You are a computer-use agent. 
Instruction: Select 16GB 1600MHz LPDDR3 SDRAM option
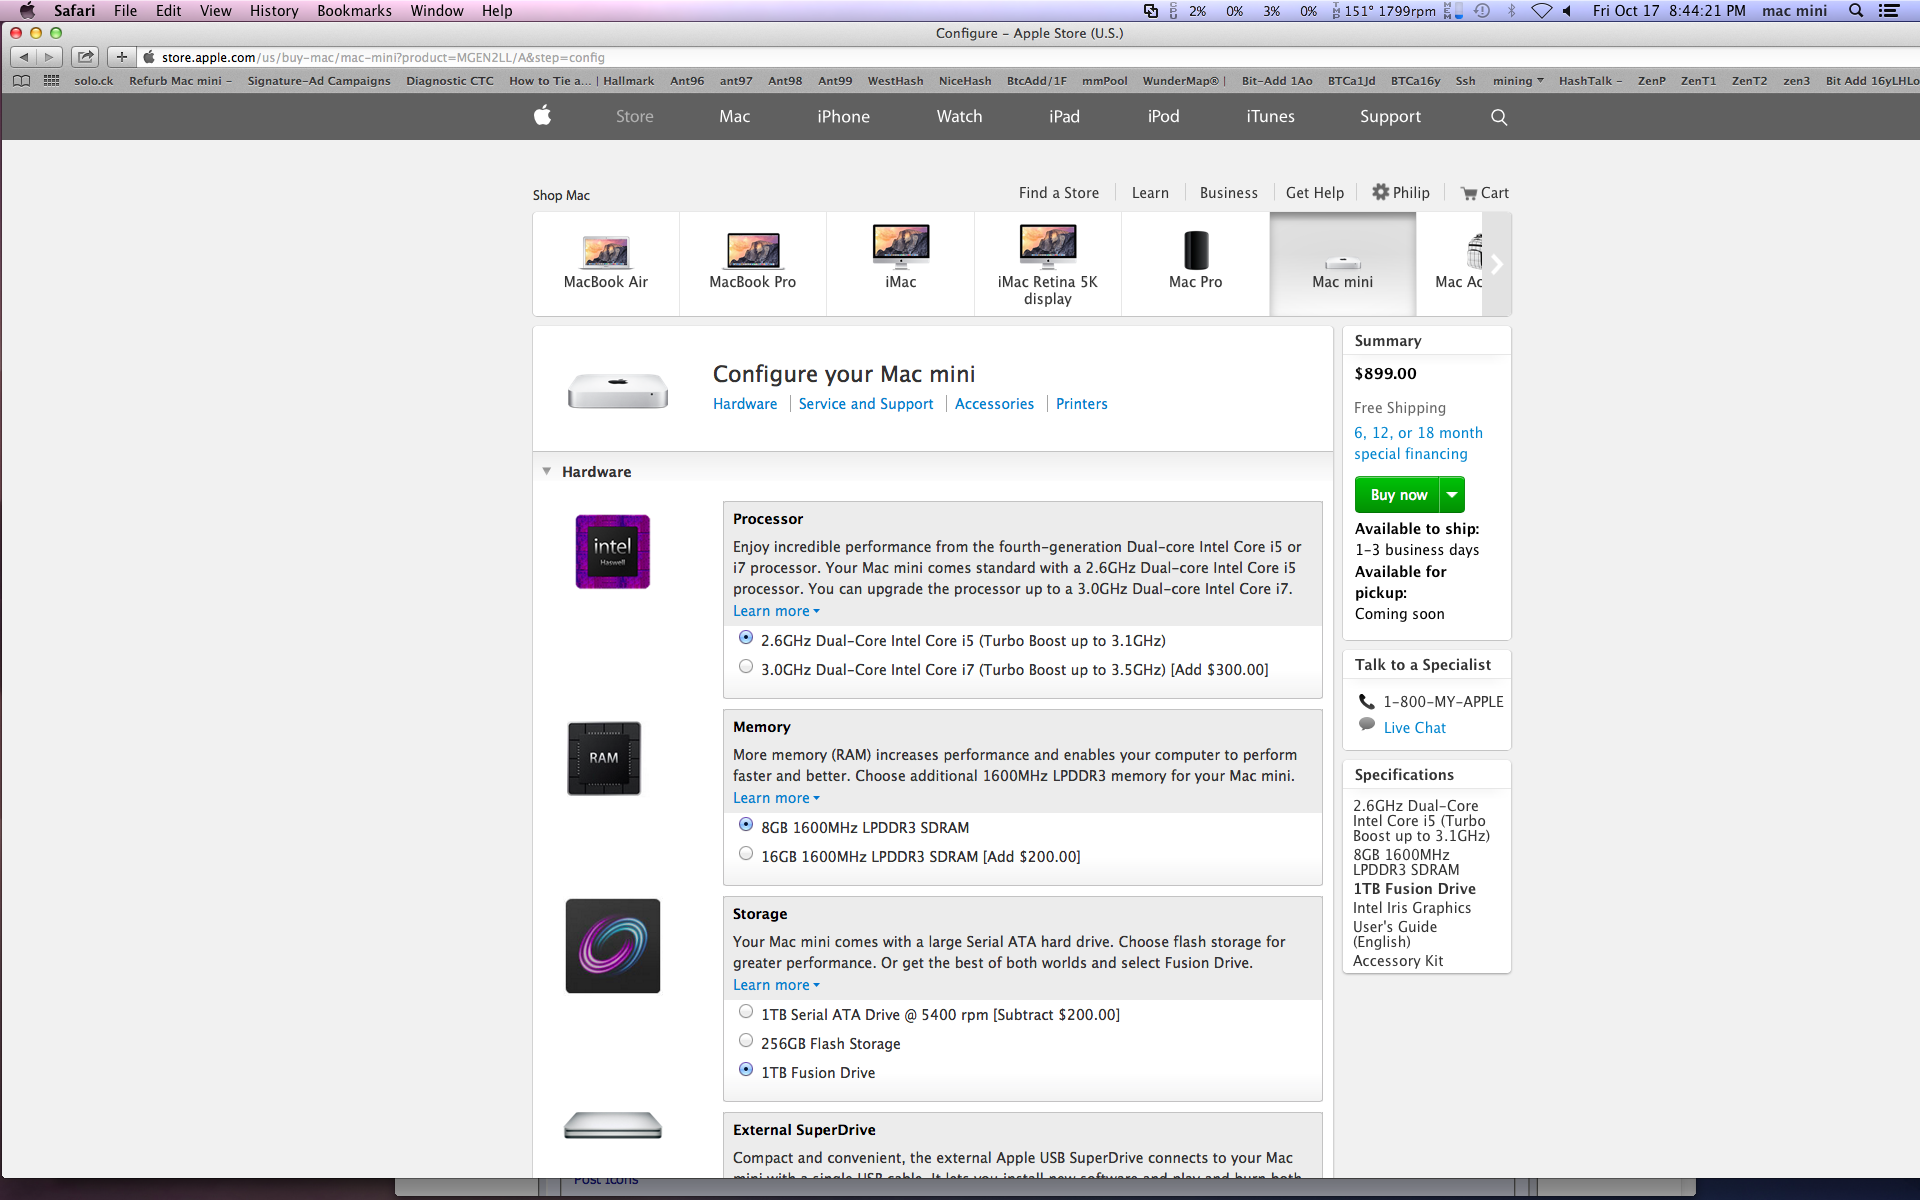[746, 854]
